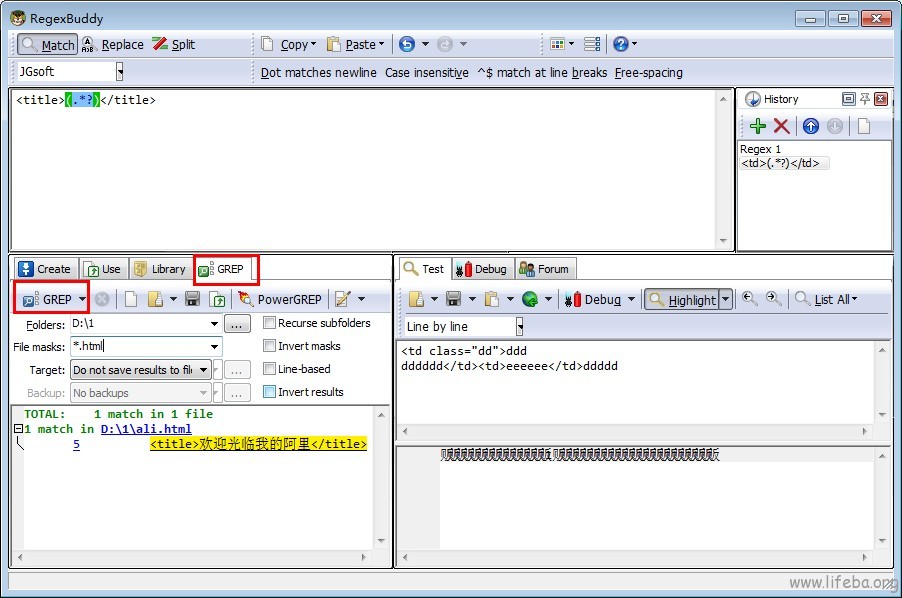Switch to the GREP tab
The height and width of the screenshot is (598, 902).
pyautogui.click(x=221, y=269)
